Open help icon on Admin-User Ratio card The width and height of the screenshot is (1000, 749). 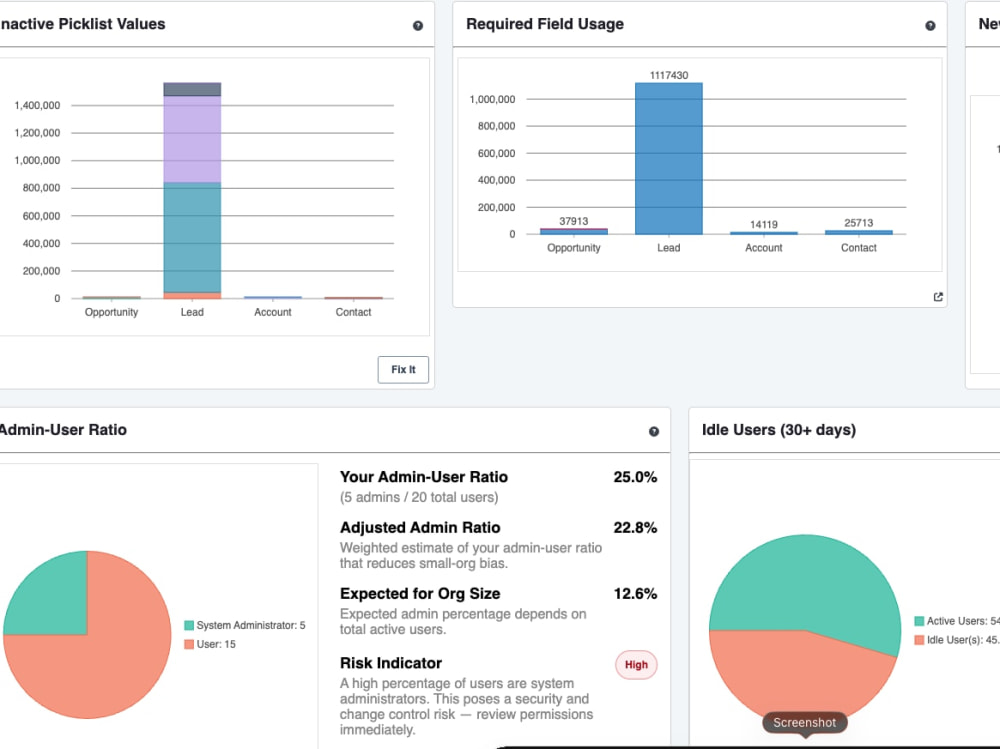click(654, 431)
